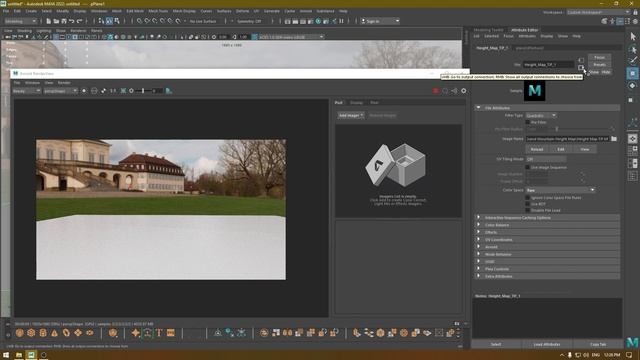
Task: Click the red stop render icon in Arnold RenderView
Action: pyautogui.click(x=436, y=91)
